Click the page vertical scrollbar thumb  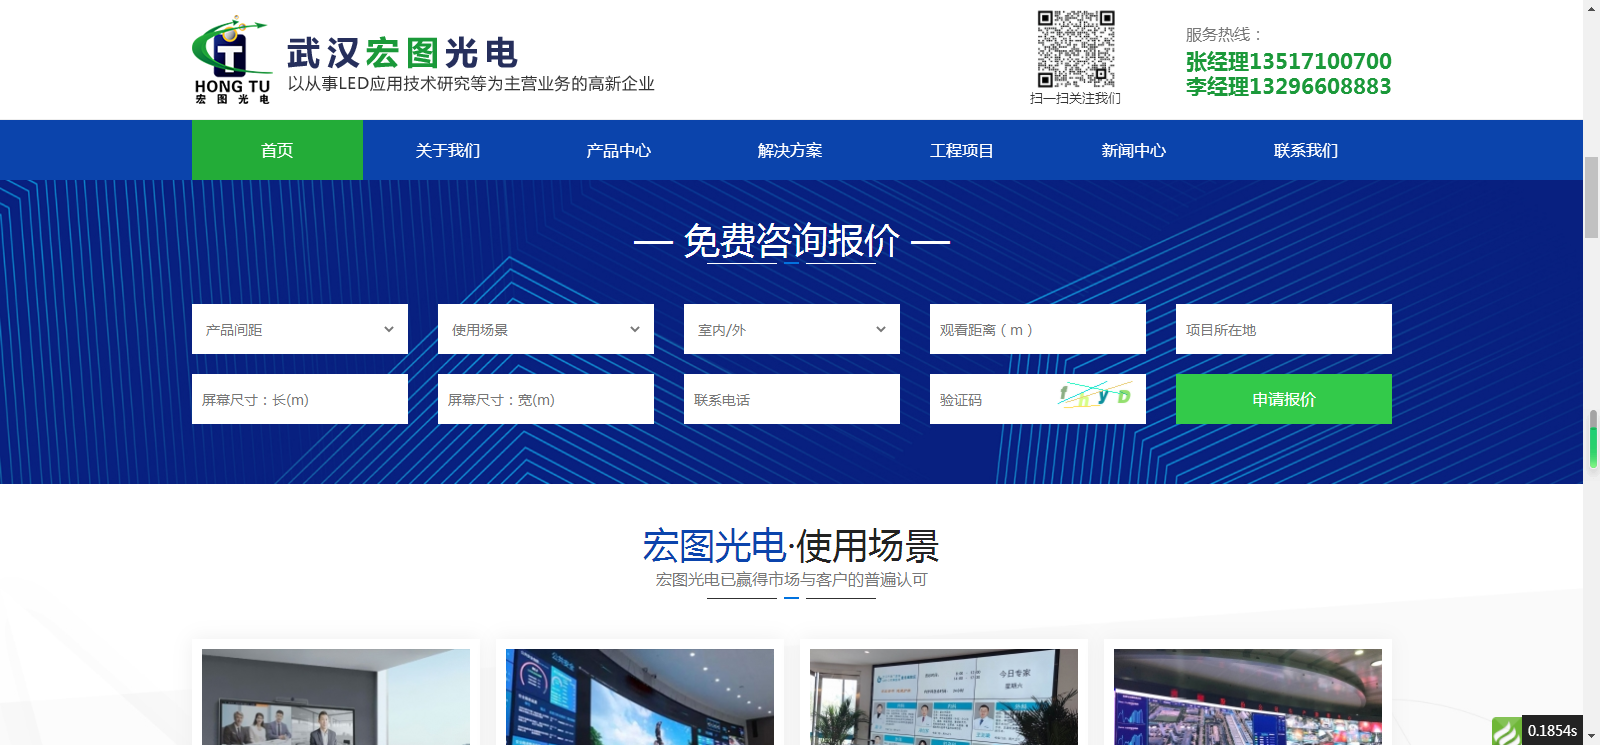(1591, 197)
